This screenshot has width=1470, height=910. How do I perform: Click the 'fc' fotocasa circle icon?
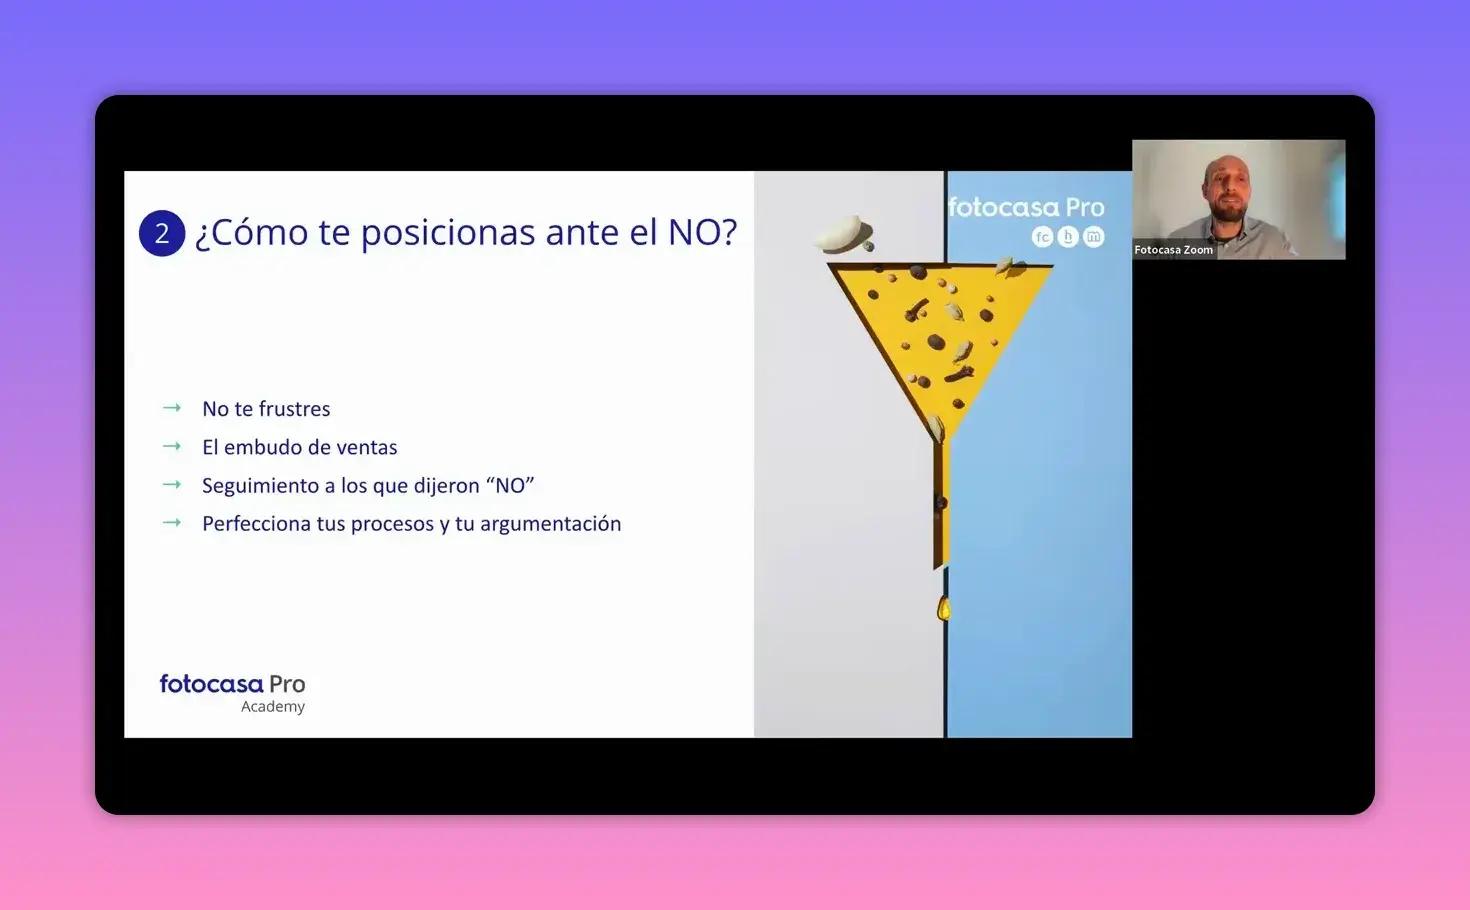1041,237
